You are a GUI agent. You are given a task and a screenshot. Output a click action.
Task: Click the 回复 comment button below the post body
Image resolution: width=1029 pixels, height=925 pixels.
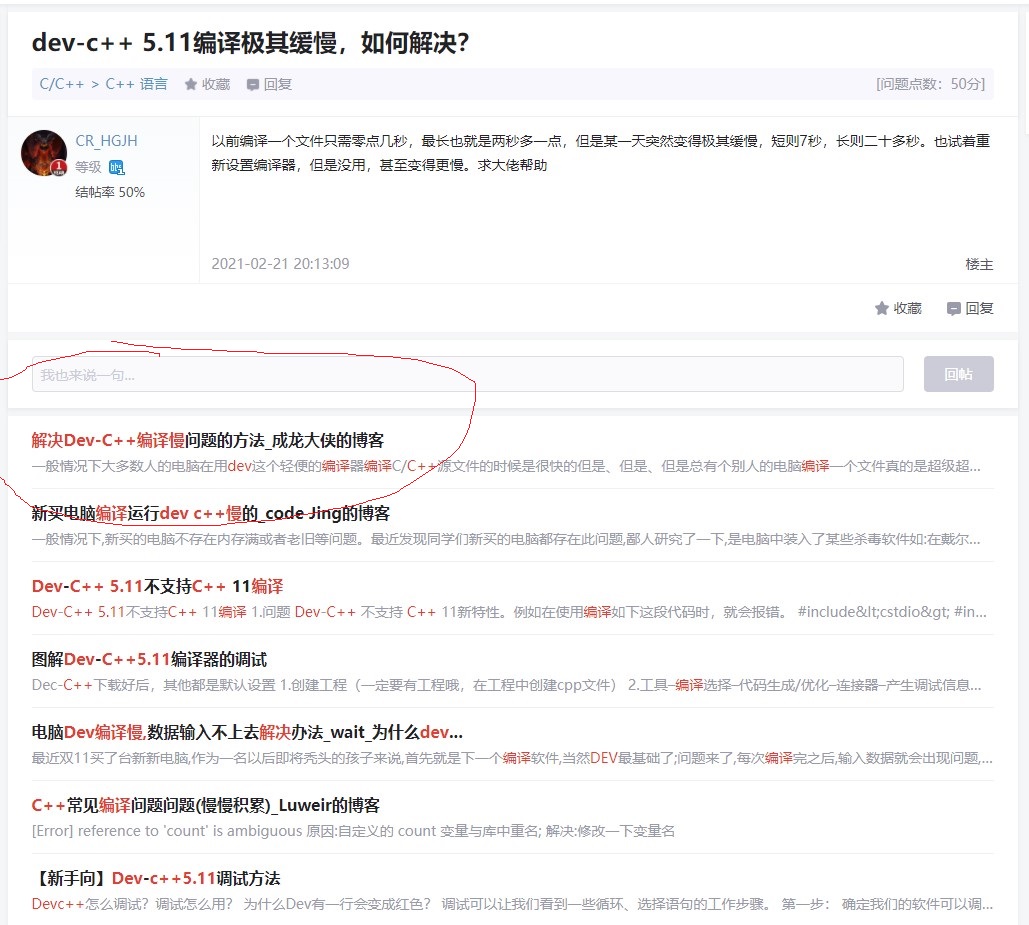[x=970, y=308]
